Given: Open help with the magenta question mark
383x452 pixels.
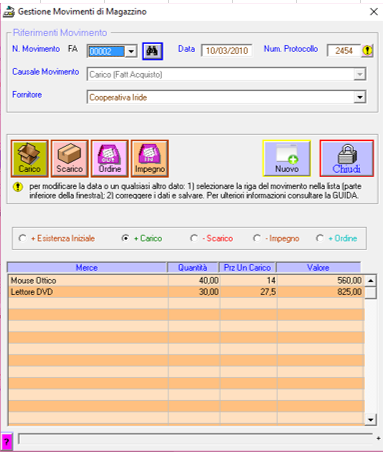Looking at the screenshot, I should (x=6, y=442).
